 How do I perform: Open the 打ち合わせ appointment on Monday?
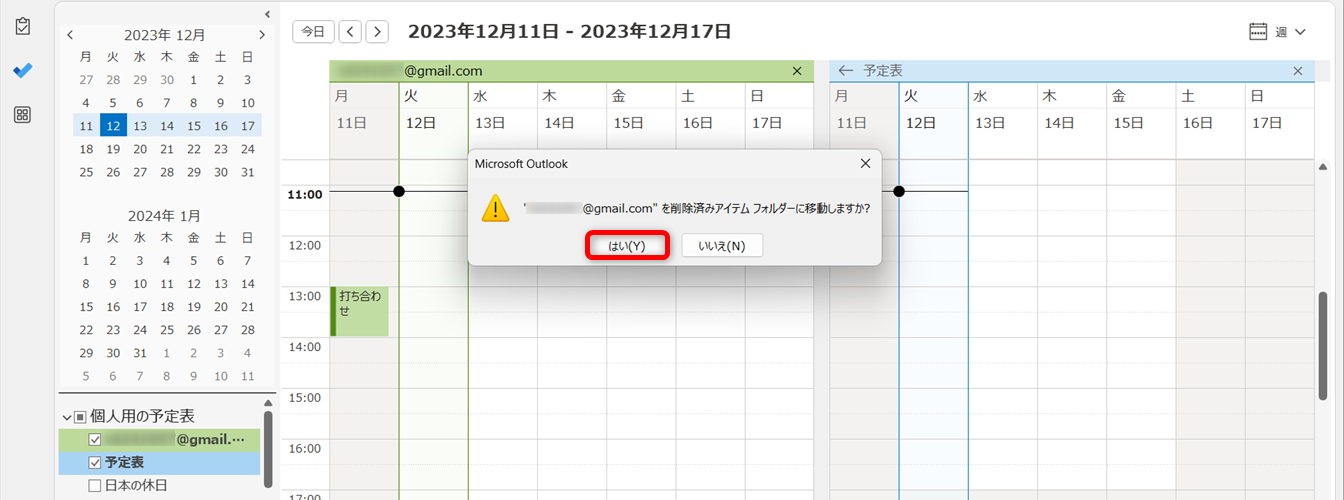coord(360,311)
